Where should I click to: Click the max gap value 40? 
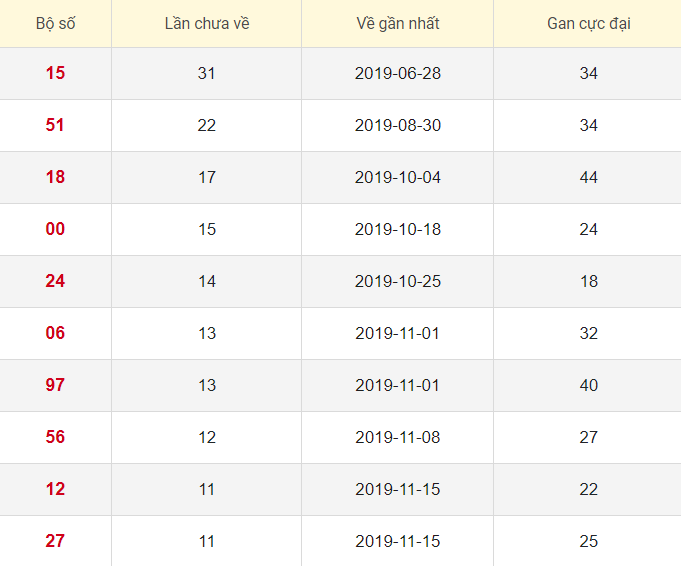(588, 386)
